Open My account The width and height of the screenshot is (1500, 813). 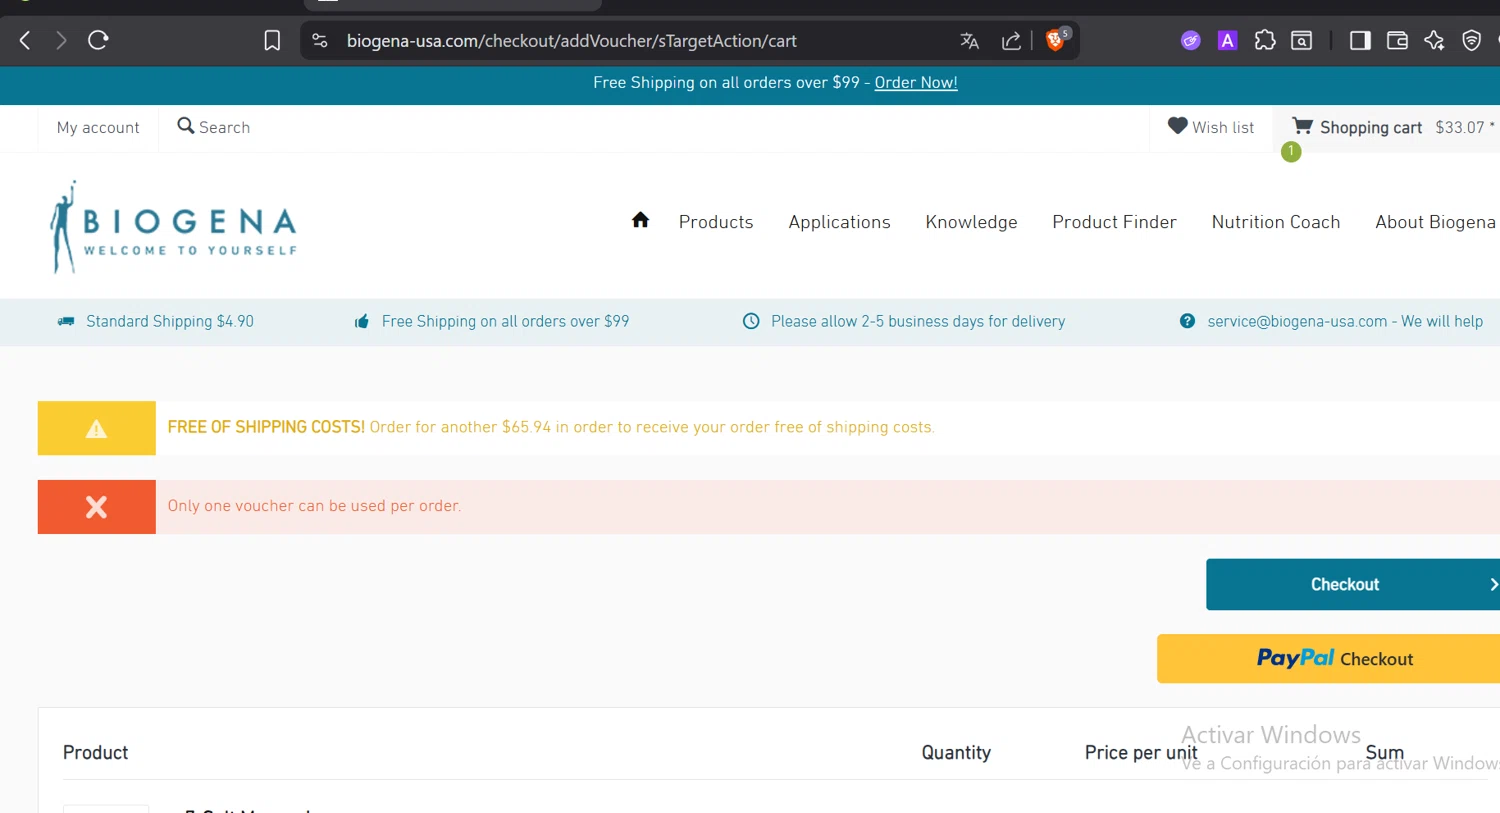[98, 128]
